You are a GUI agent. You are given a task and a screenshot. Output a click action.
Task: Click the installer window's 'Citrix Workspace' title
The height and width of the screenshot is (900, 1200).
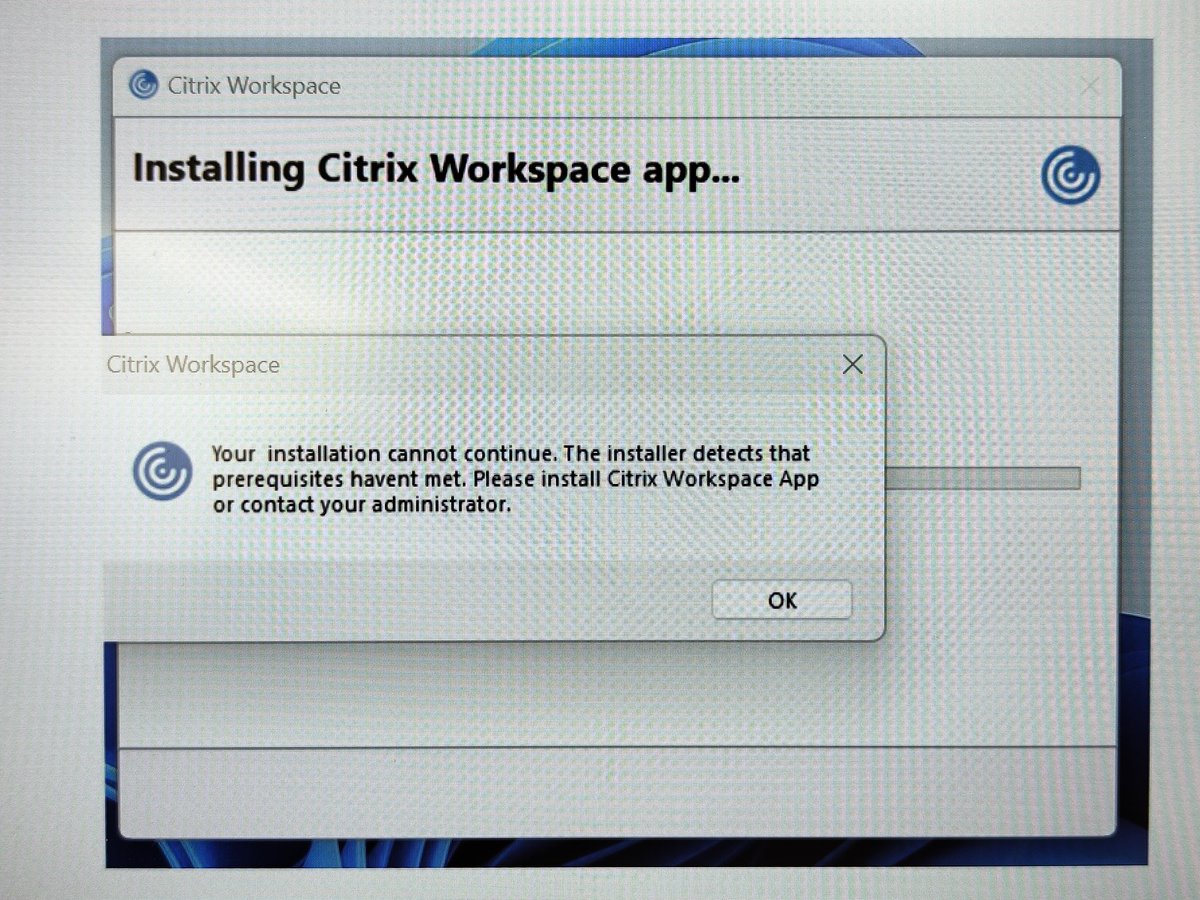point(254,86)
